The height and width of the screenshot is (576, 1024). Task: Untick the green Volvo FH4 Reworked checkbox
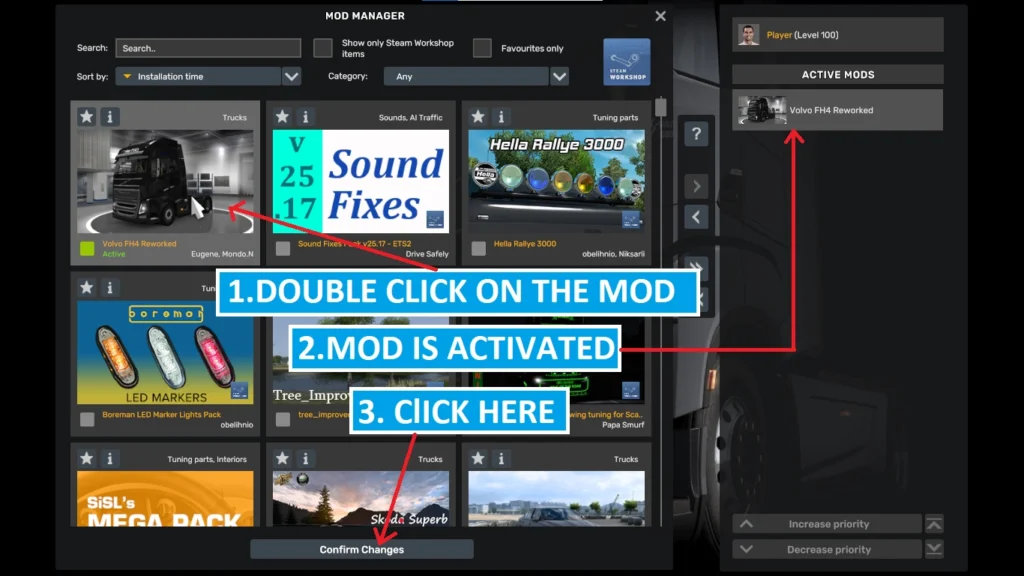pos(87,248)
